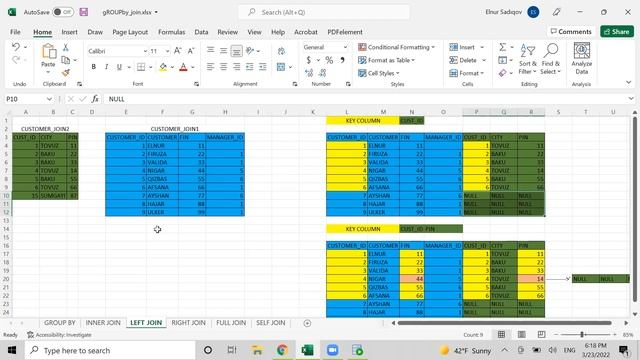
Task: Click the Paste clipboard icon
Action: click(49, 52)
